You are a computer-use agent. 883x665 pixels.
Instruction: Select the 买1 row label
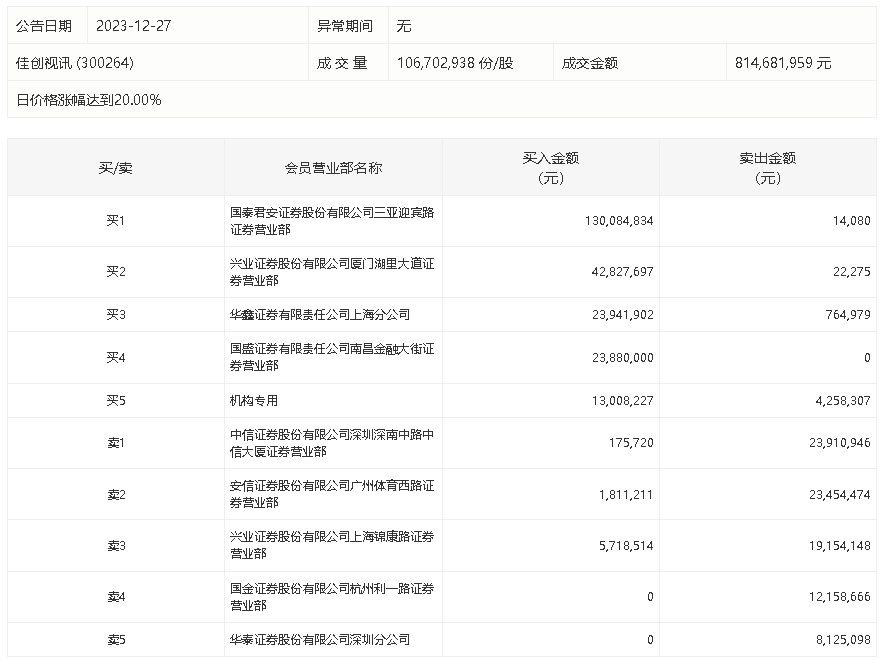pyautogui.click(x=115, y=221)
